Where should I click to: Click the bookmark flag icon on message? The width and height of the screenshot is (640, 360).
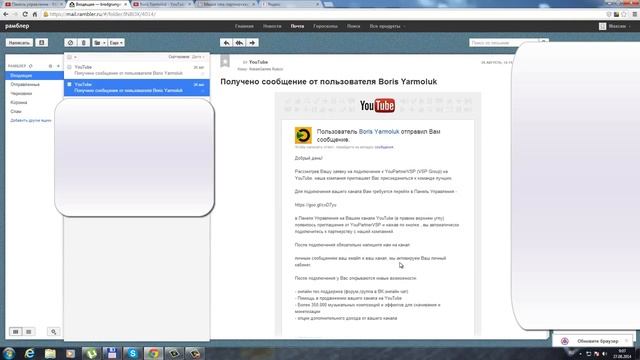[x=225, y=61]
